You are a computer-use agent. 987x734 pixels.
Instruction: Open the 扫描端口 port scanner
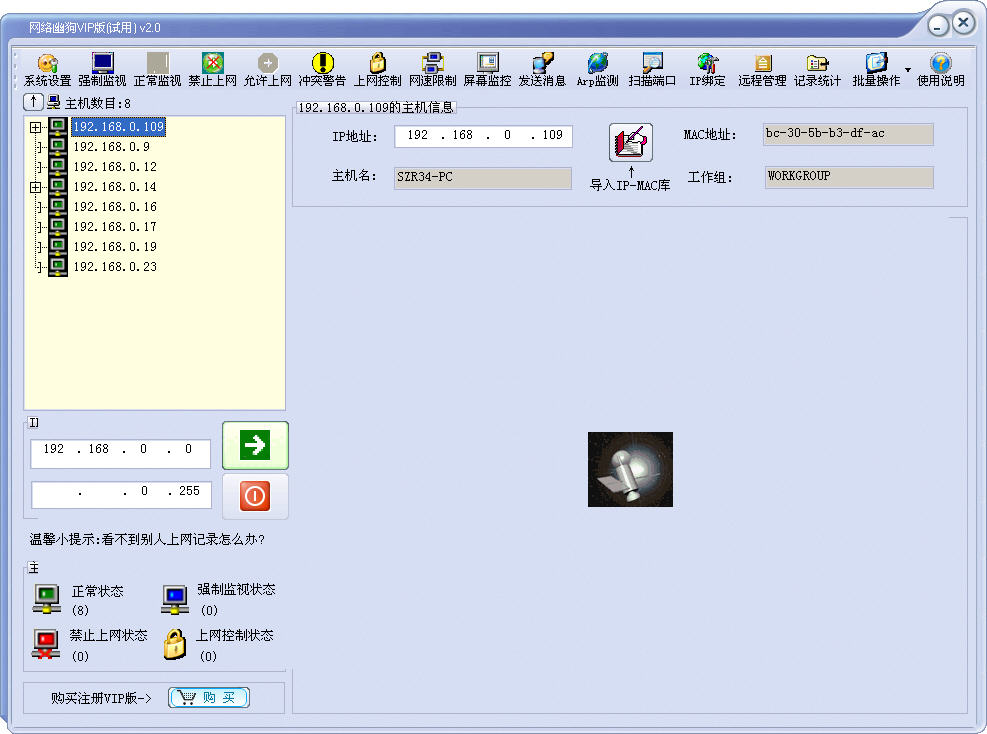coord(652,68)
